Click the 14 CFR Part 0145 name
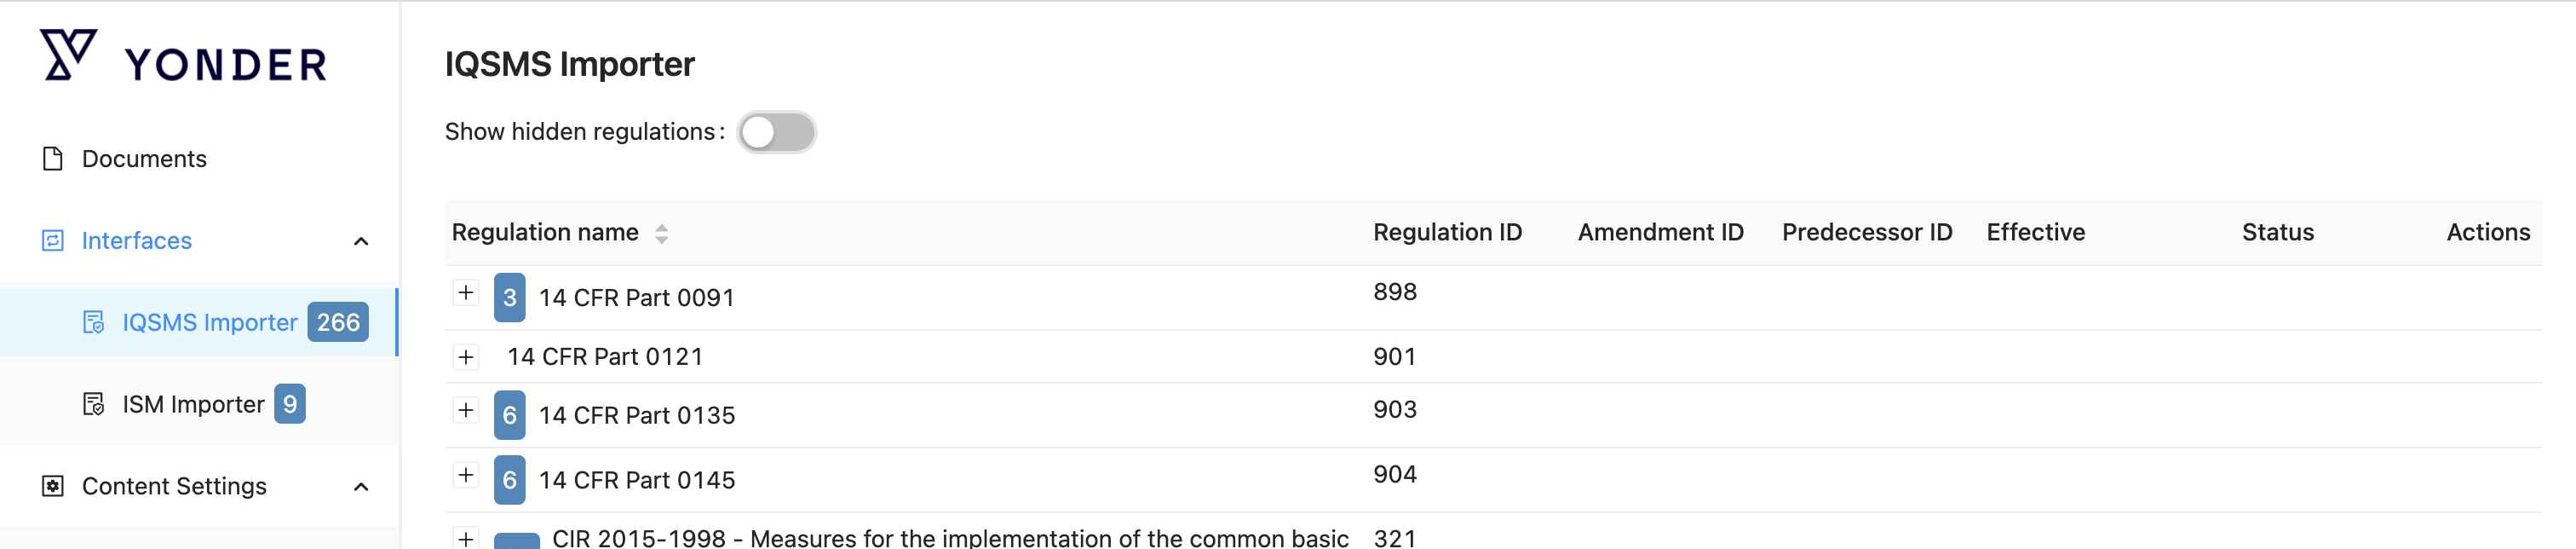Screen dimensions: 2576x549 [637, 481]
